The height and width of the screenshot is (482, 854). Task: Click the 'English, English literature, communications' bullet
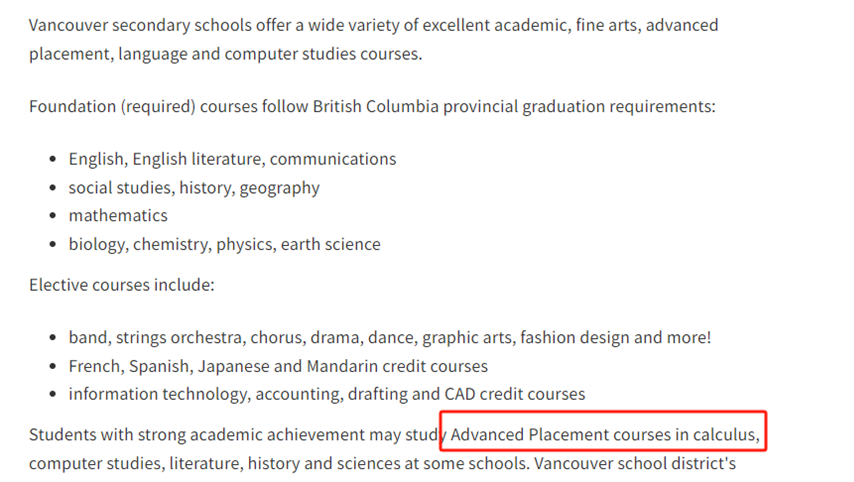tap(232, 159)
